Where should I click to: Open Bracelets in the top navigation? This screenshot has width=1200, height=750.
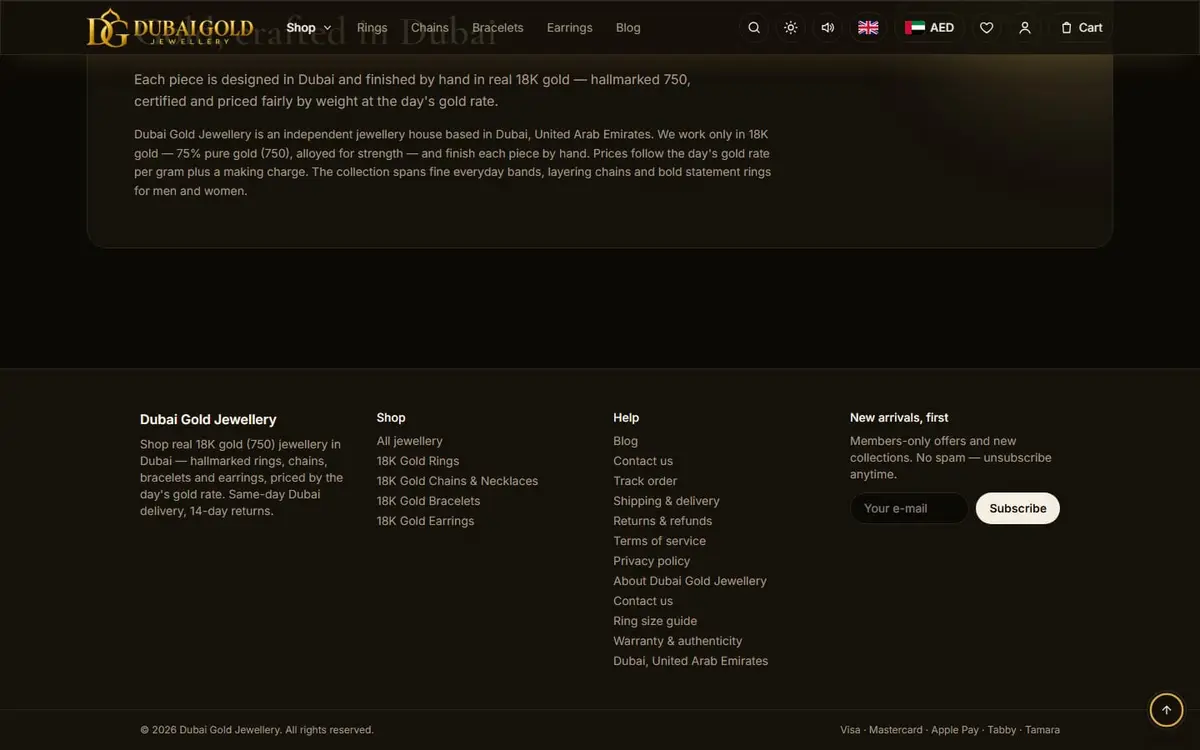coord(498,28)
